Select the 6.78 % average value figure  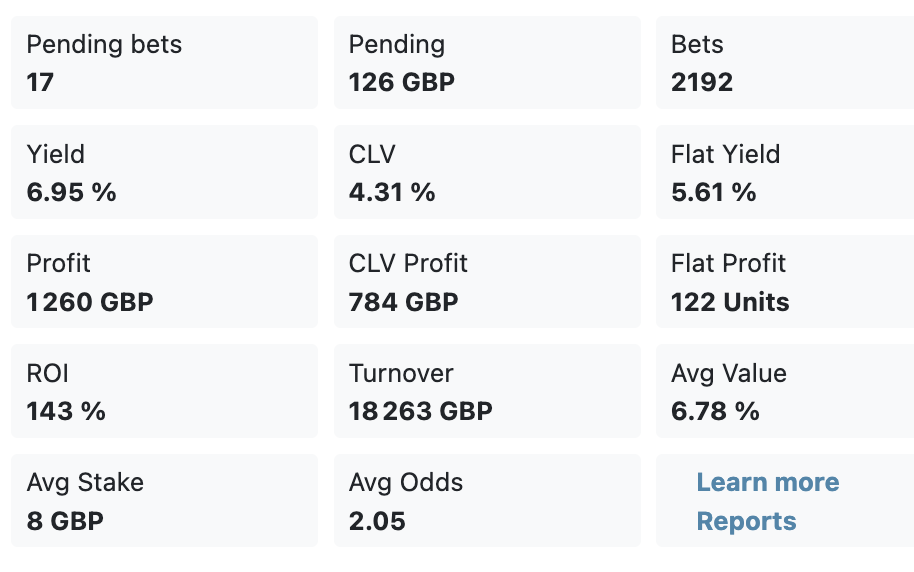[715, 411]
